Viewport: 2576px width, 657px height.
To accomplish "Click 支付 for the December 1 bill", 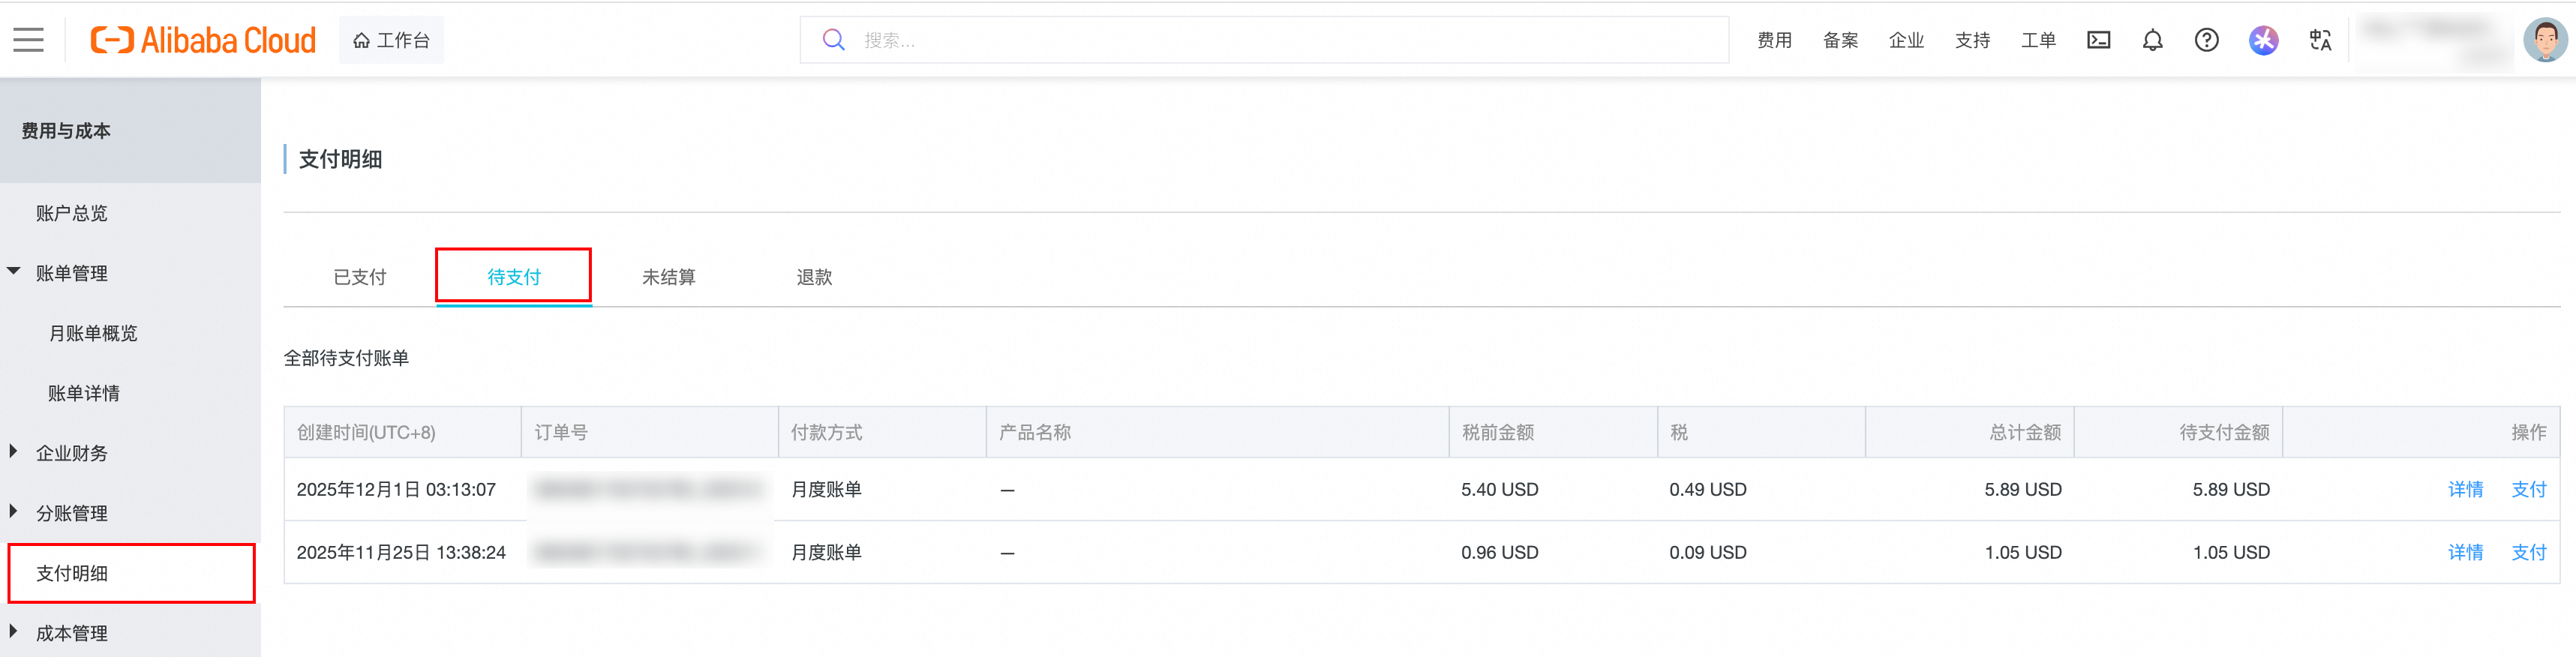I will coord(2528,489).
